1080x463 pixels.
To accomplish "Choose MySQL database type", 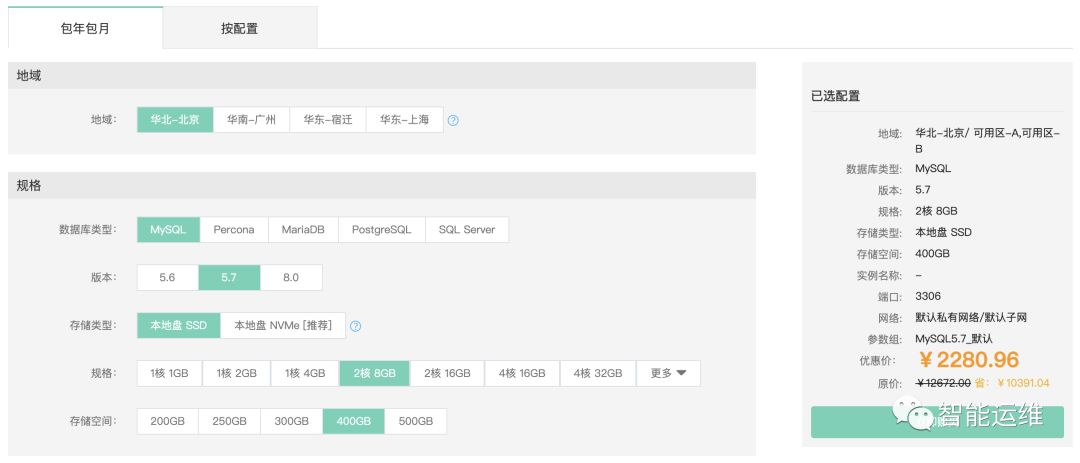I will [x=168, y=229].
